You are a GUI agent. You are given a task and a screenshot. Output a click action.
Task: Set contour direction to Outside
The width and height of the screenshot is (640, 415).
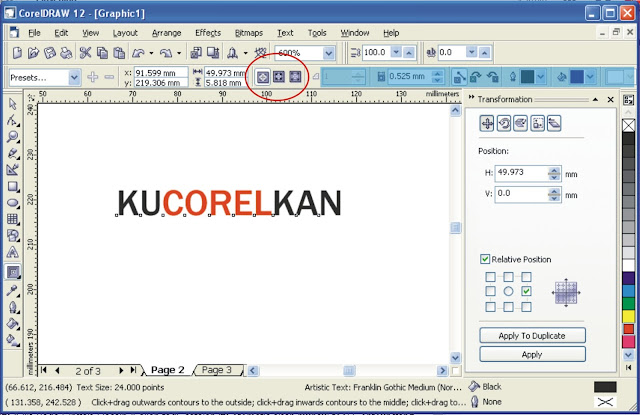(x=296, y=76)
